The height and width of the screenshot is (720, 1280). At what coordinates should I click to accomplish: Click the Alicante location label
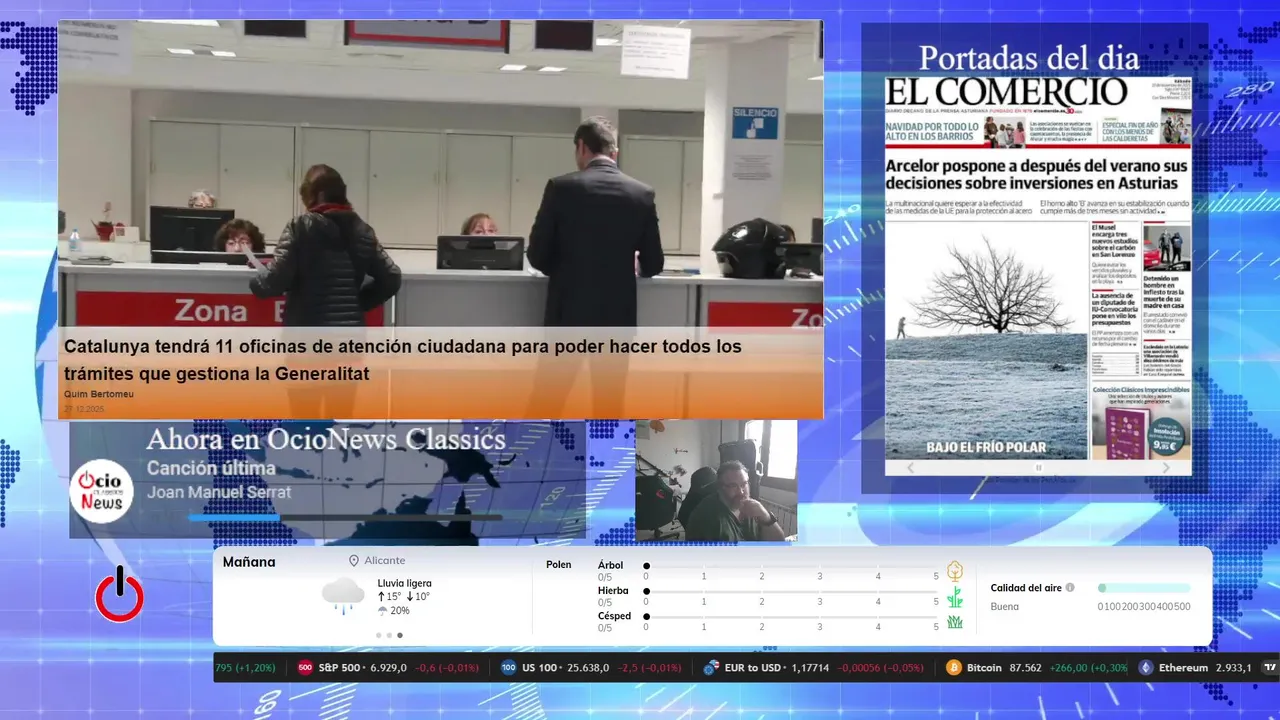click(385, 561)
